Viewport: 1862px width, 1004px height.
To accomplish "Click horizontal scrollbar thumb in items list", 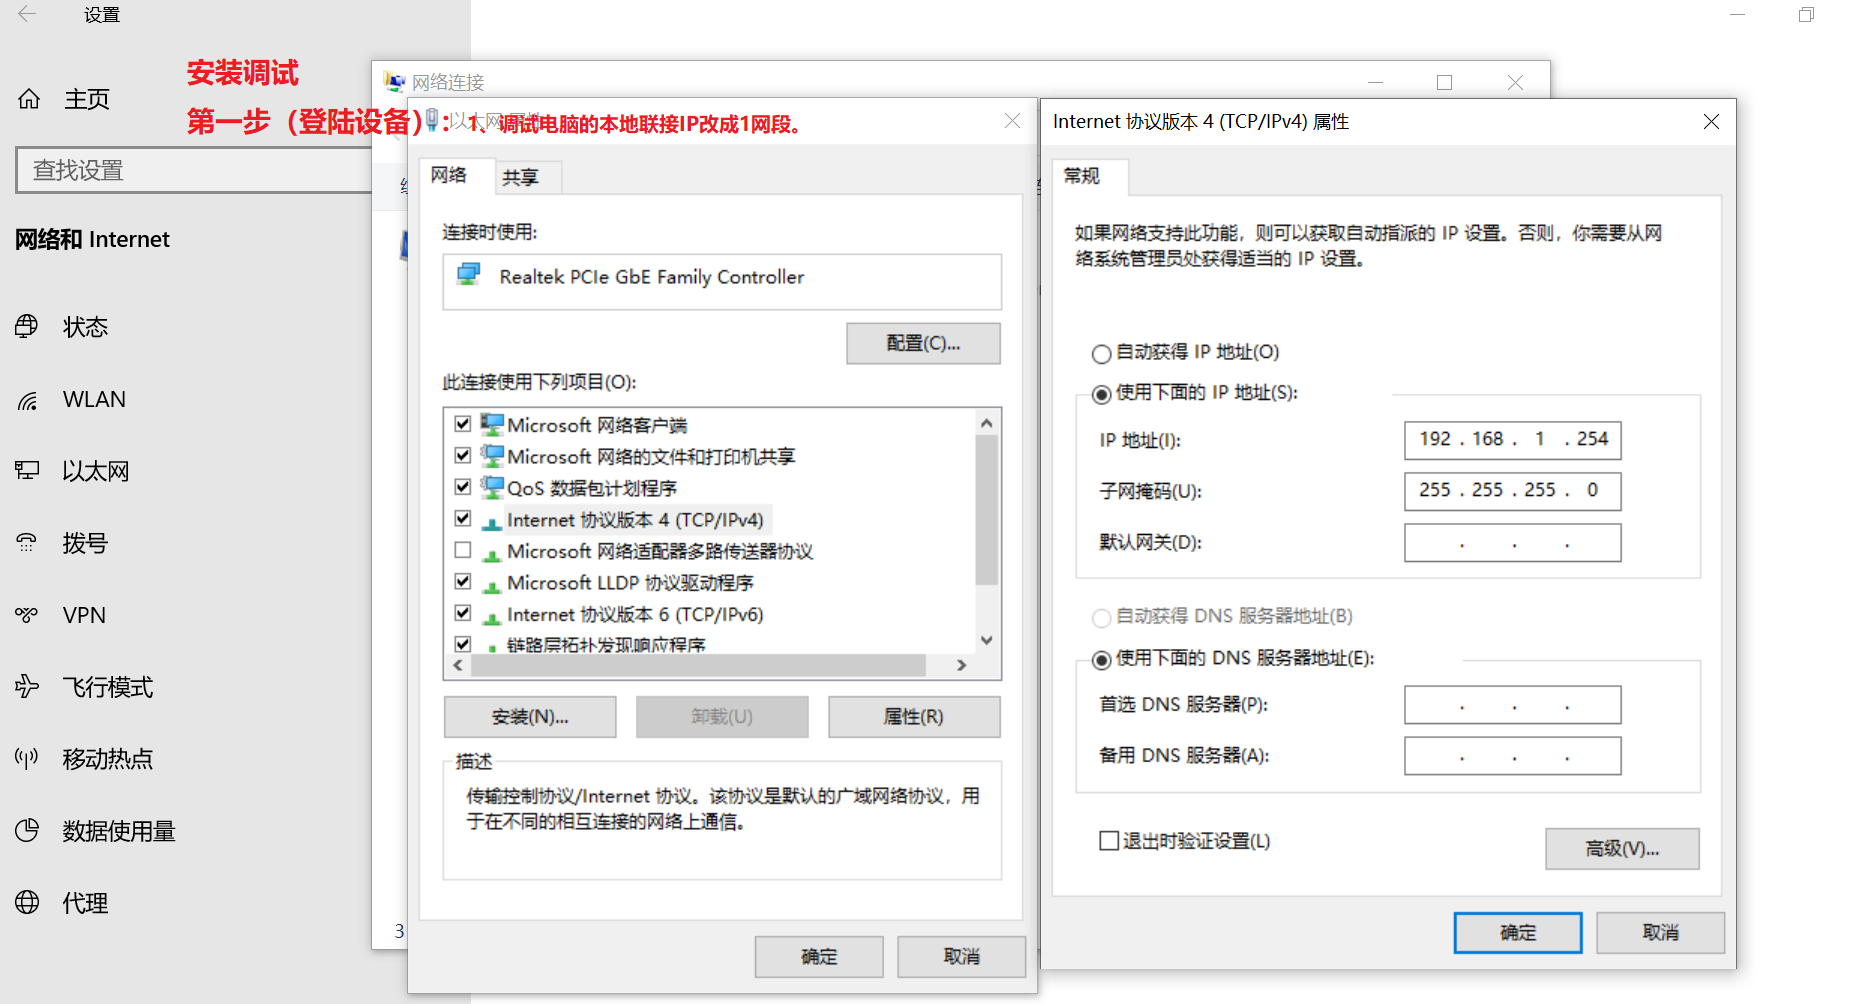I will 698,665.
